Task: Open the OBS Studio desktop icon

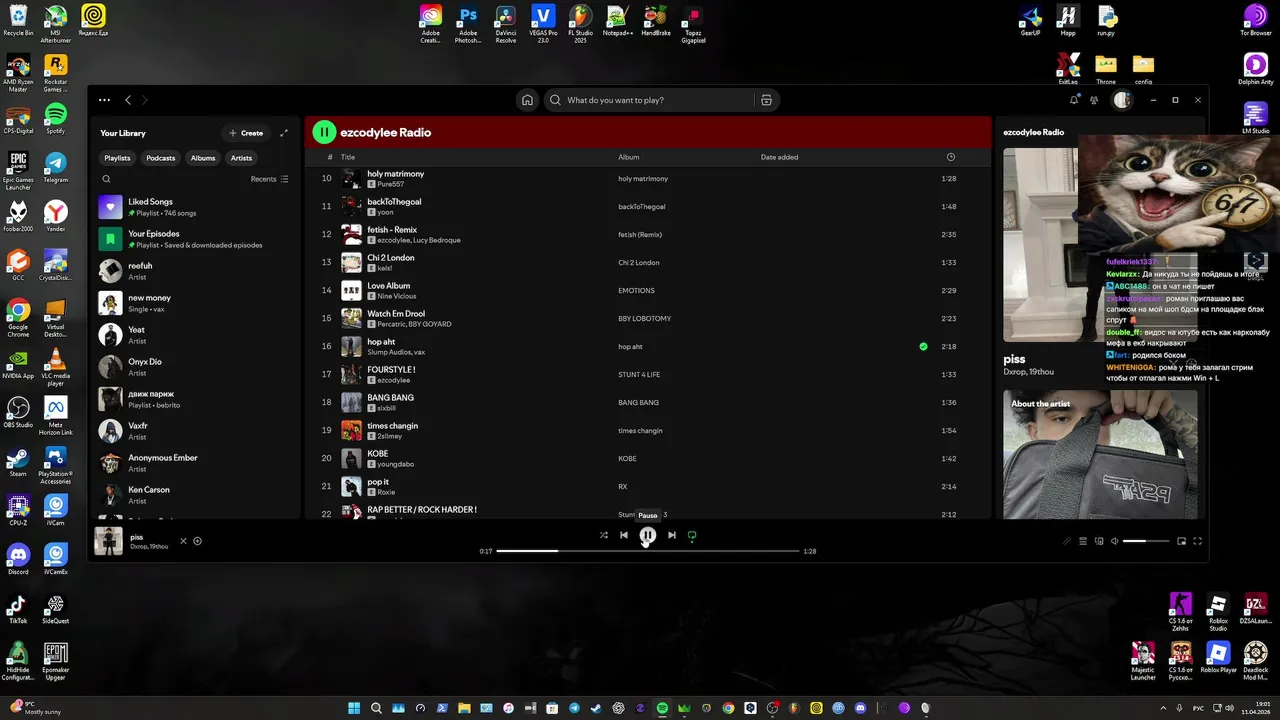Action: click(18, 414)
